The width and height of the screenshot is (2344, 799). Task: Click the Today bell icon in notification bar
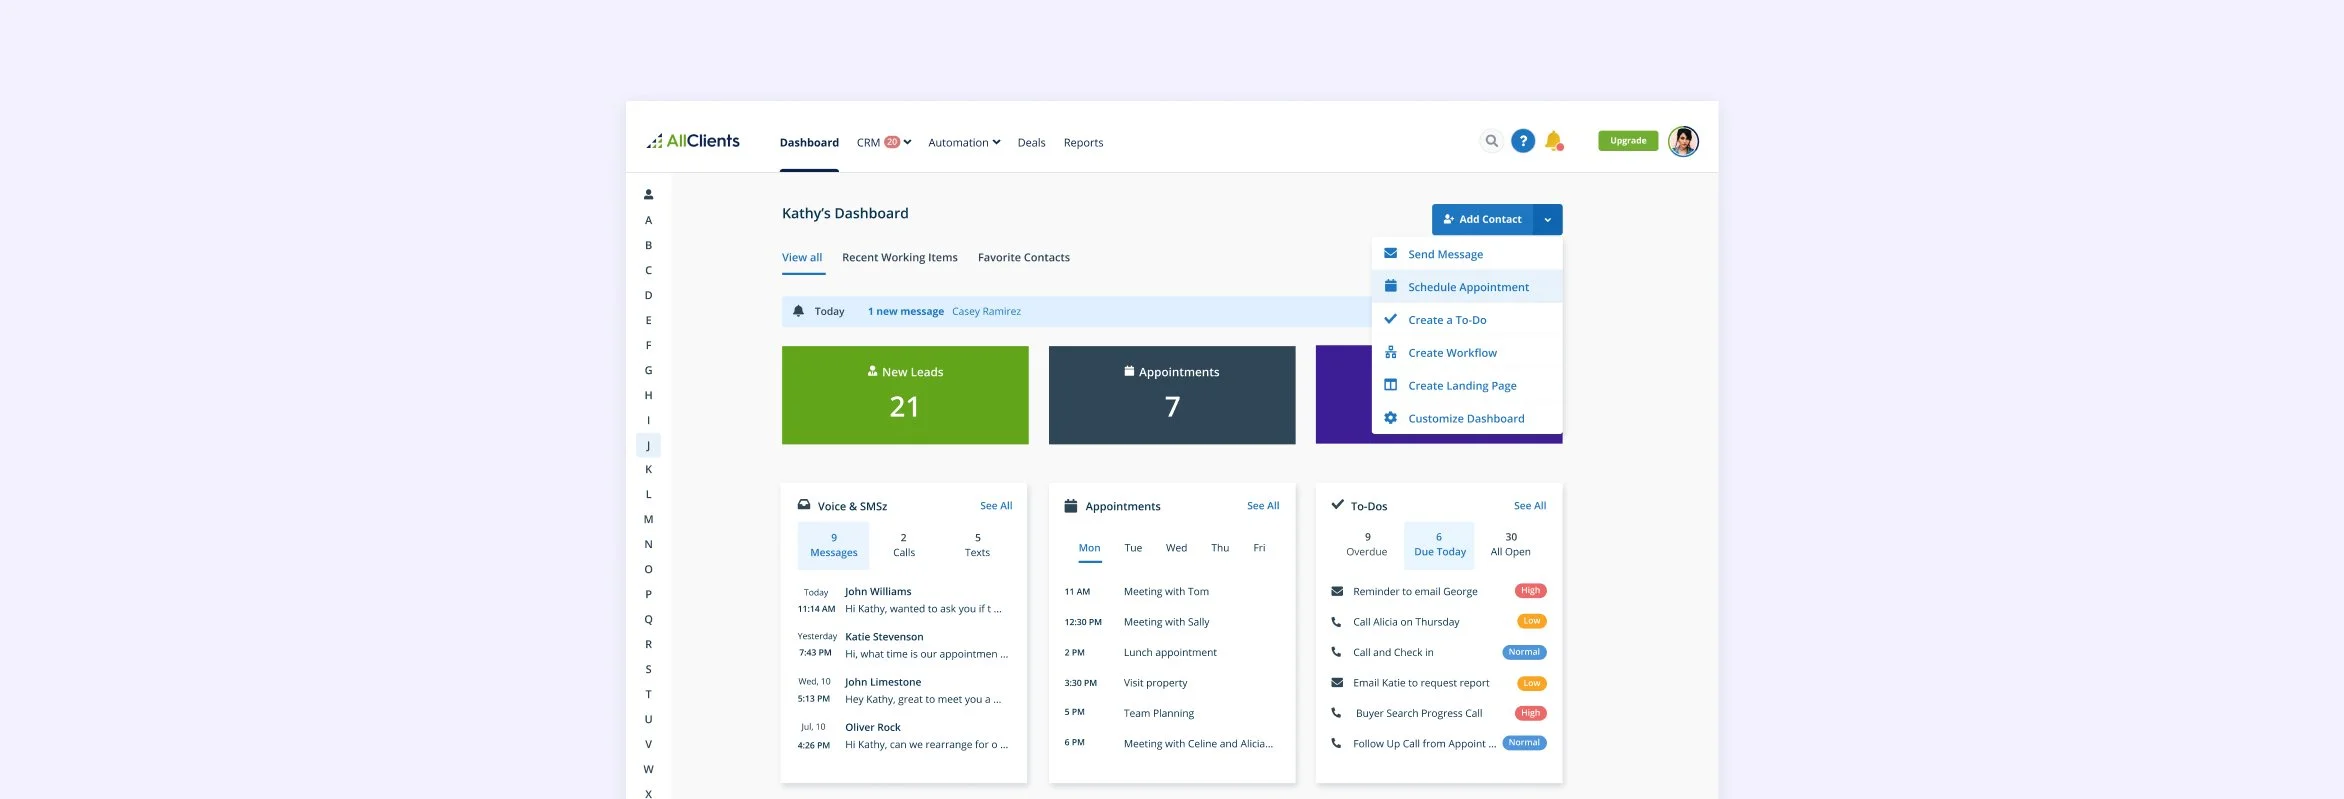click(x=798, y=311)
